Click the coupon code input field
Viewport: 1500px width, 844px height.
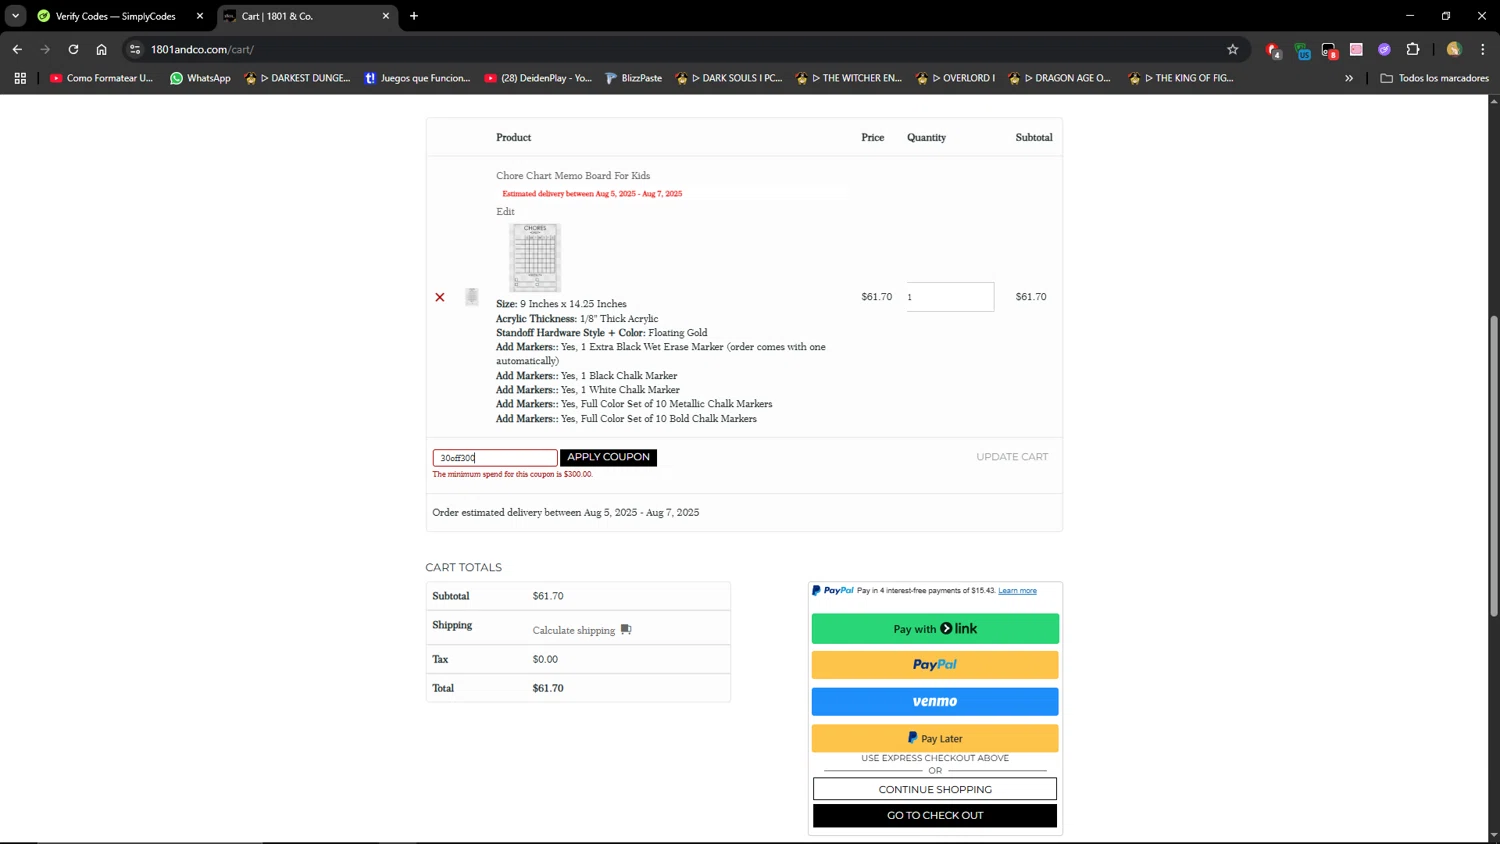point(495,458)
